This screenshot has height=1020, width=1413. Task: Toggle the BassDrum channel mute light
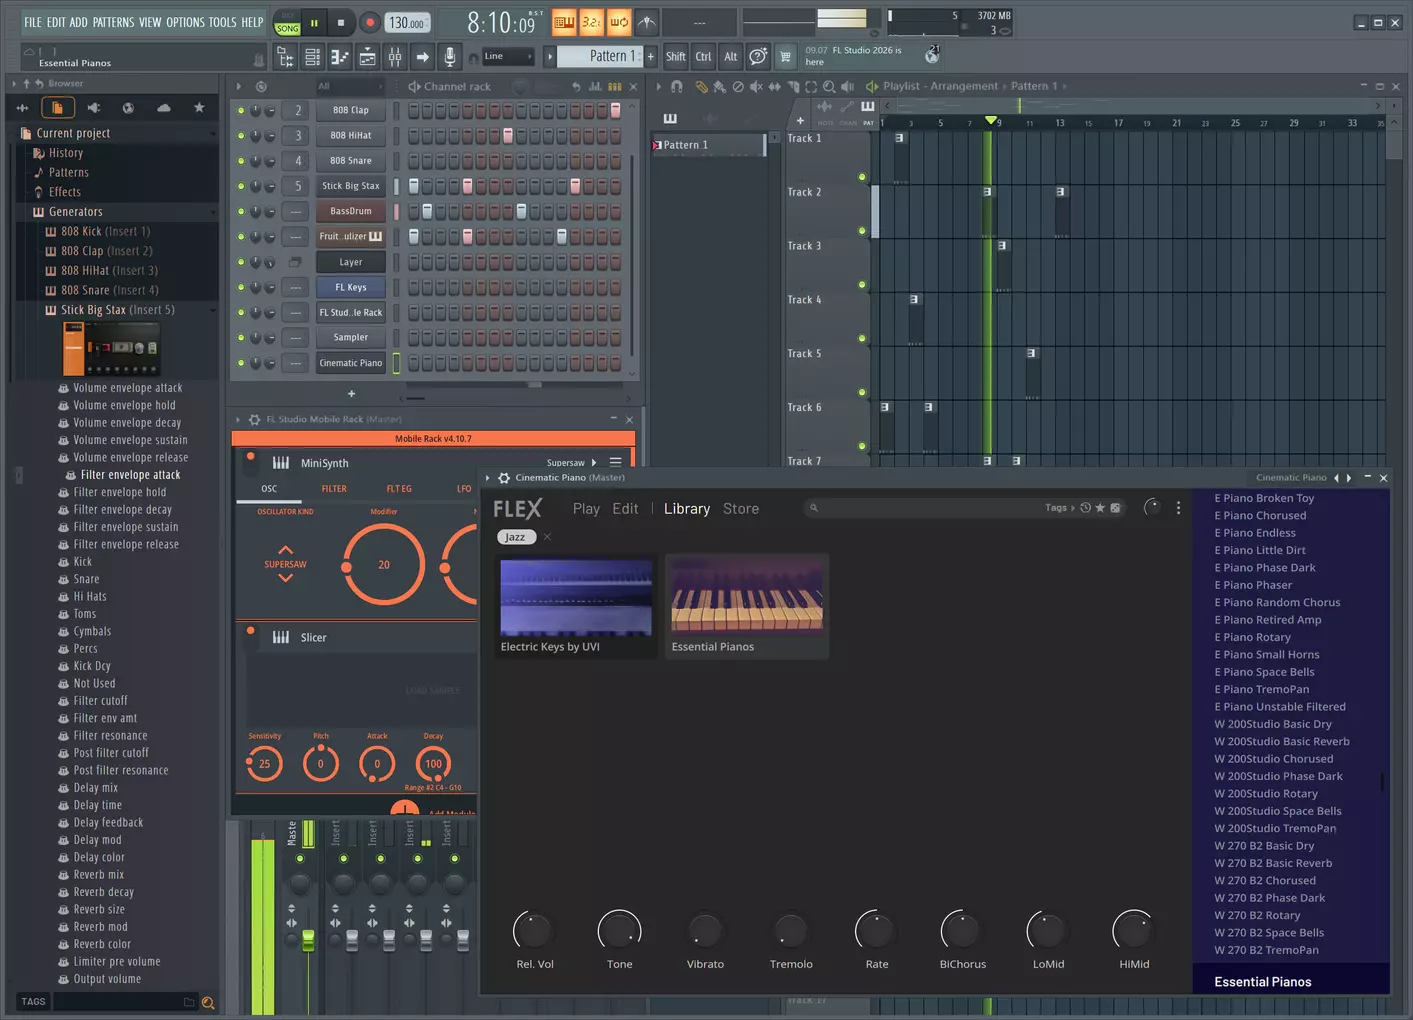point(241,211)
